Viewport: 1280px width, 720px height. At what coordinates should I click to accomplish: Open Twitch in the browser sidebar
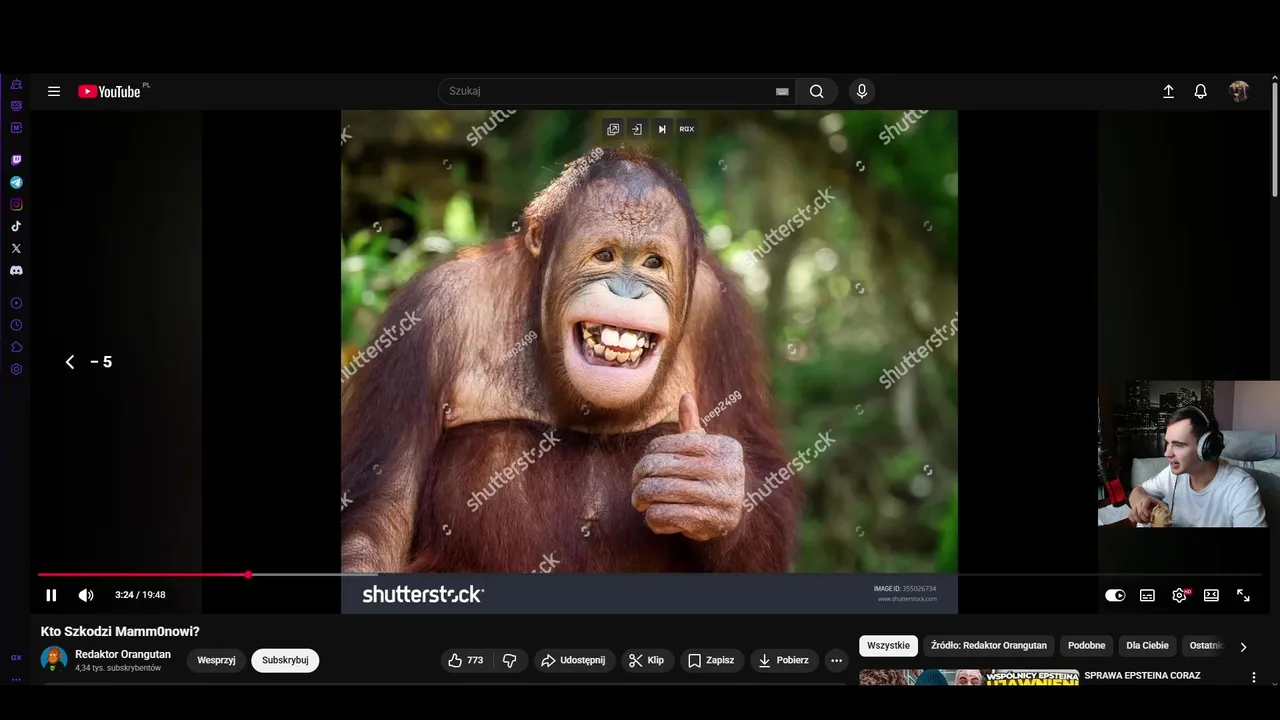click(16, 160)
